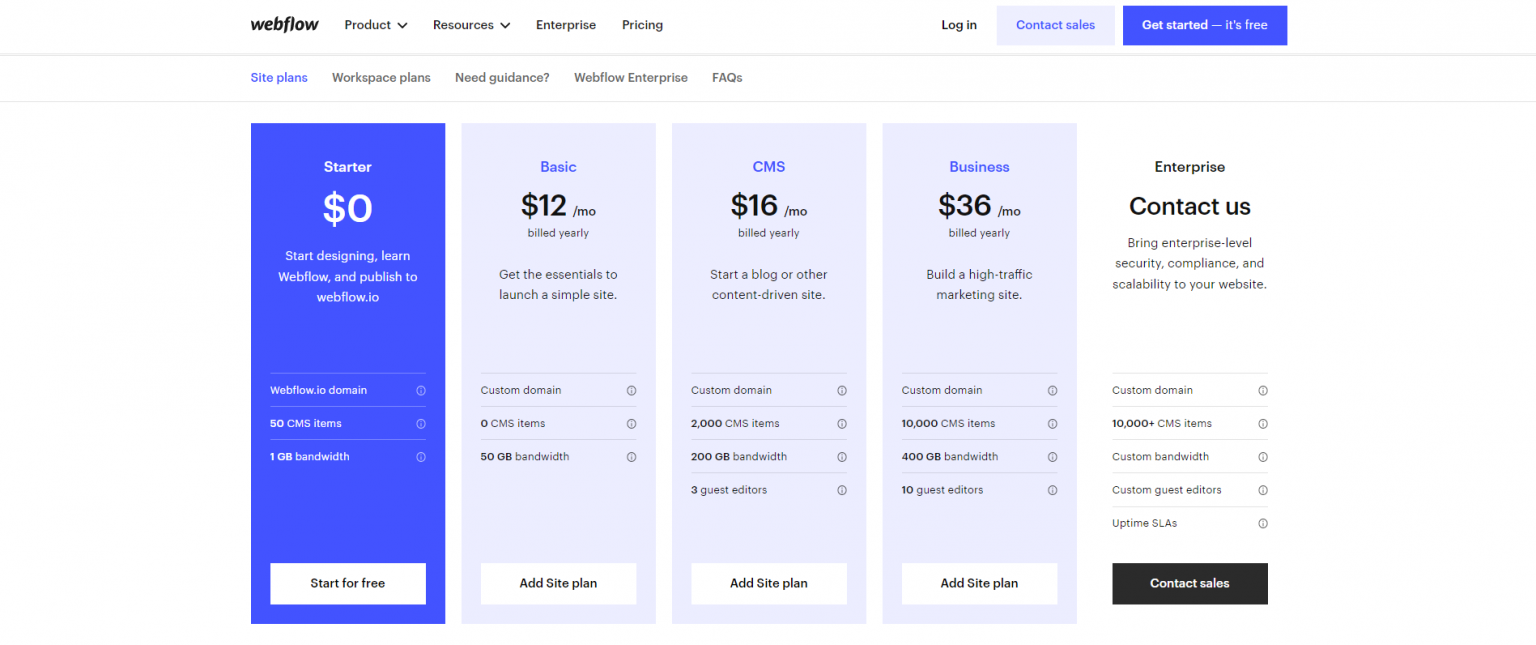
Task: Click the Business plan title
Action: click(x=979, y=167)
